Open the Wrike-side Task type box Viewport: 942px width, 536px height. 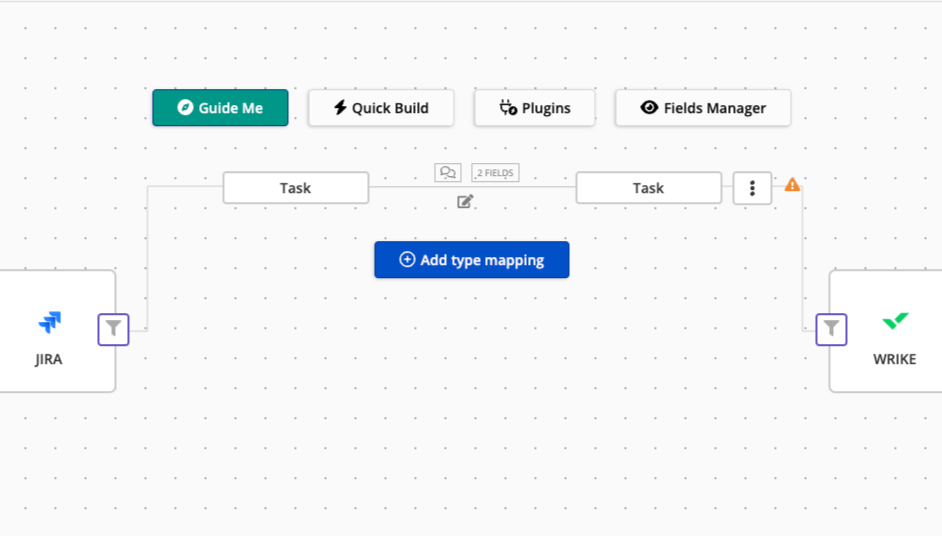(x=648, y=188)
